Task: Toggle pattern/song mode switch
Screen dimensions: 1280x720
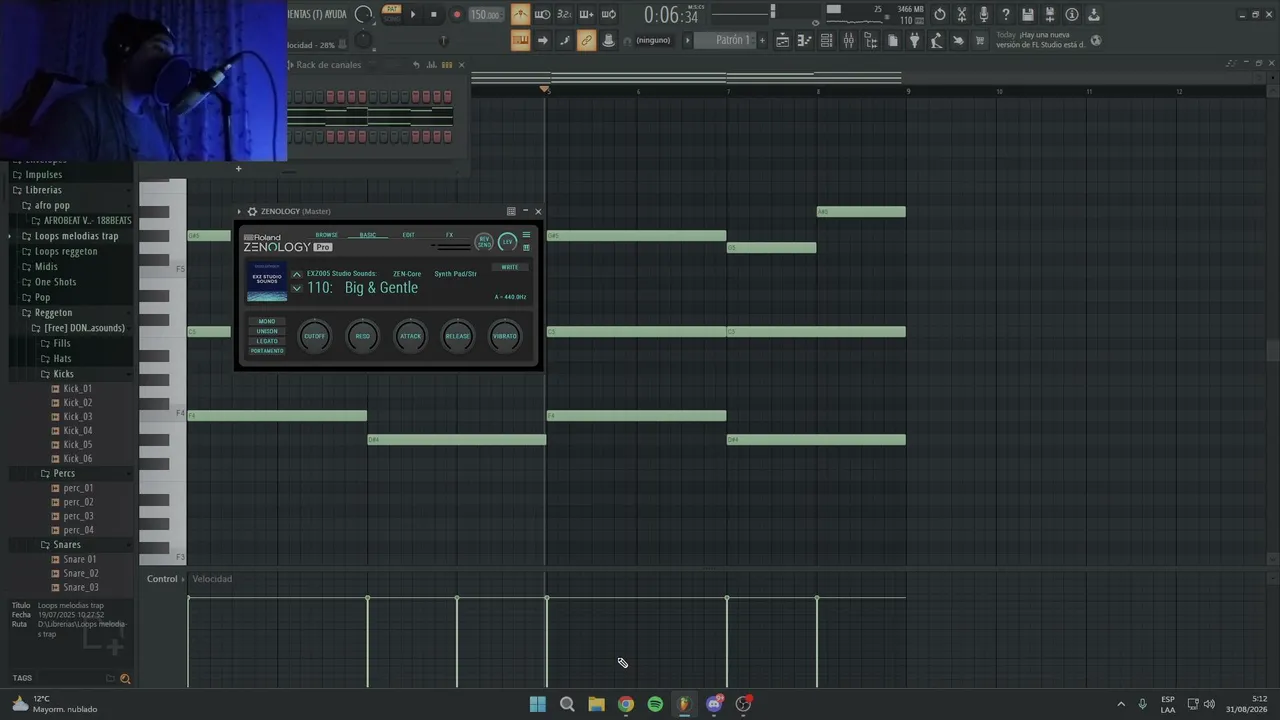Action: [x=392, y=14]
